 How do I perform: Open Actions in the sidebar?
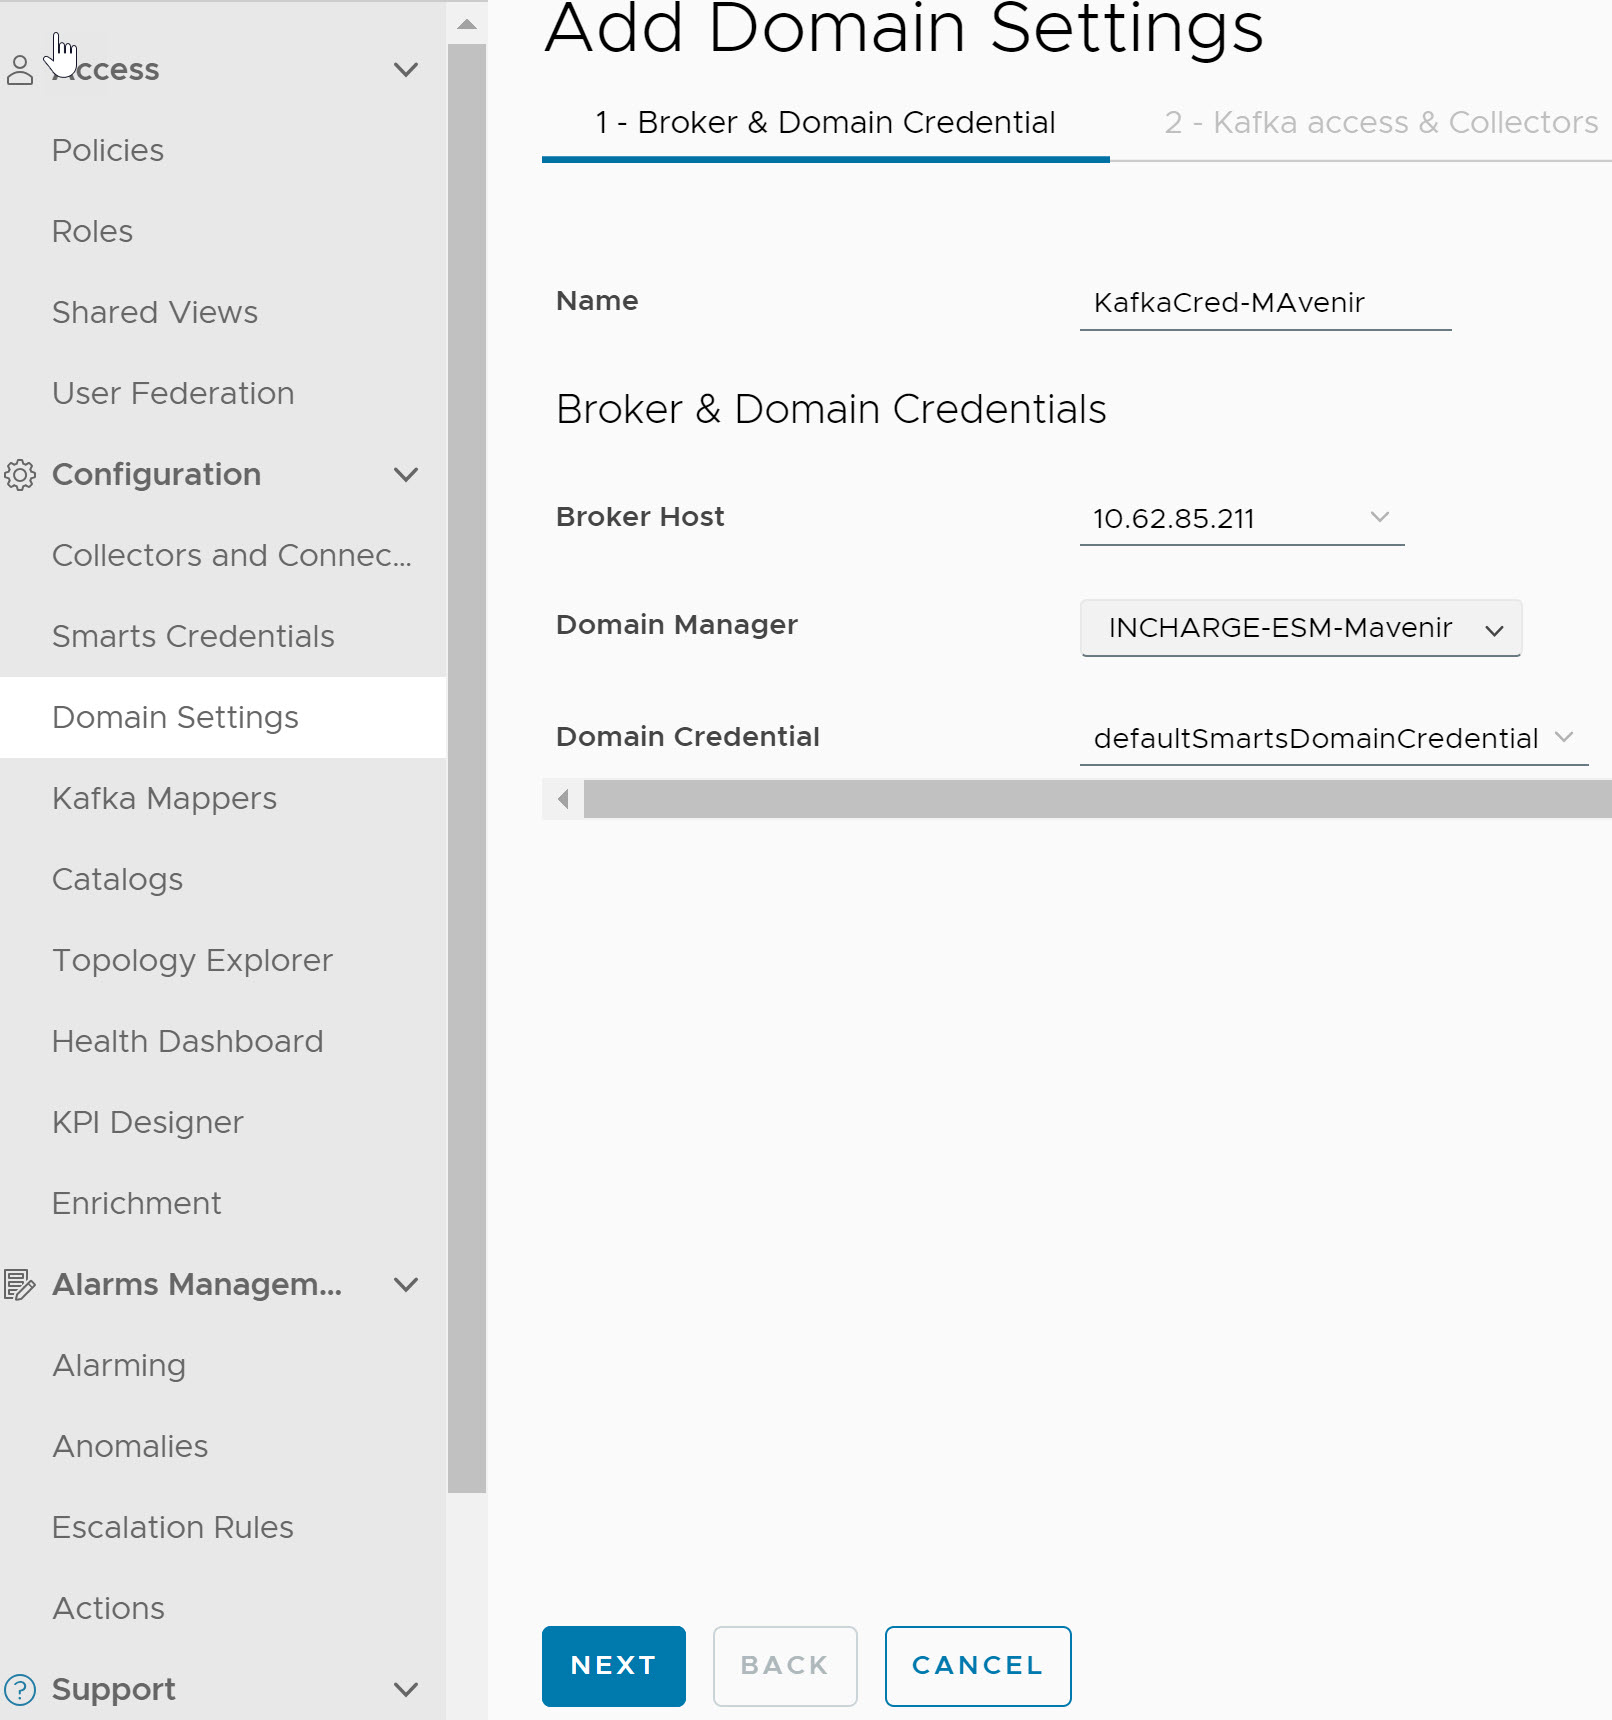(x=108, y=1608)
